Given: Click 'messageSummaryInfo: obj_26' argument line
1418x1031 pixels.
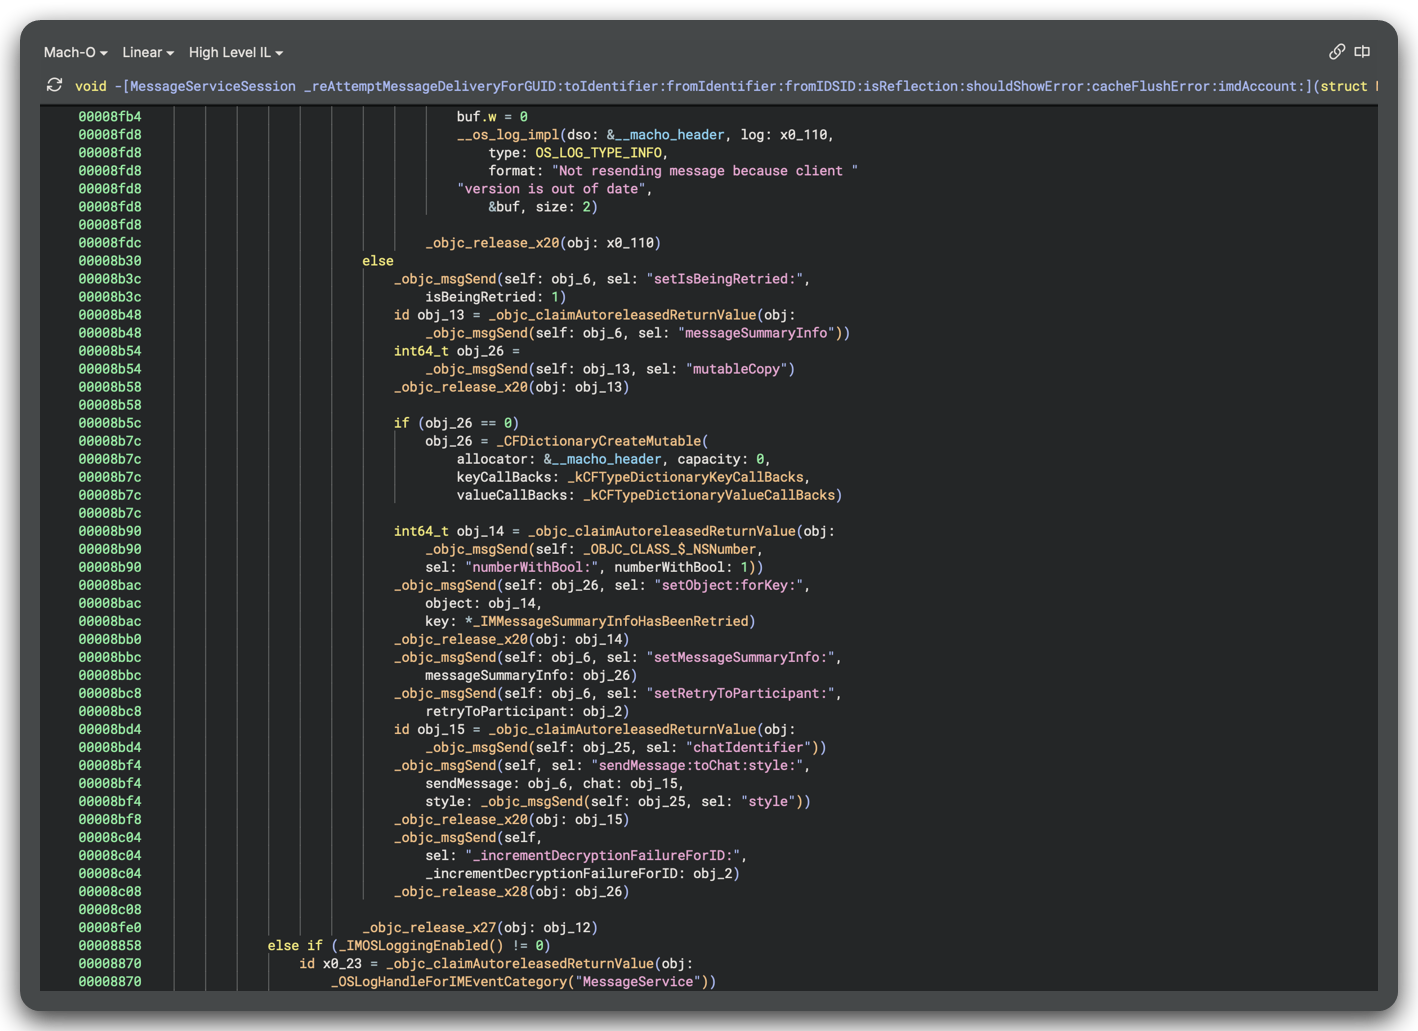Looking at the screenshot, I should point(531,675).
